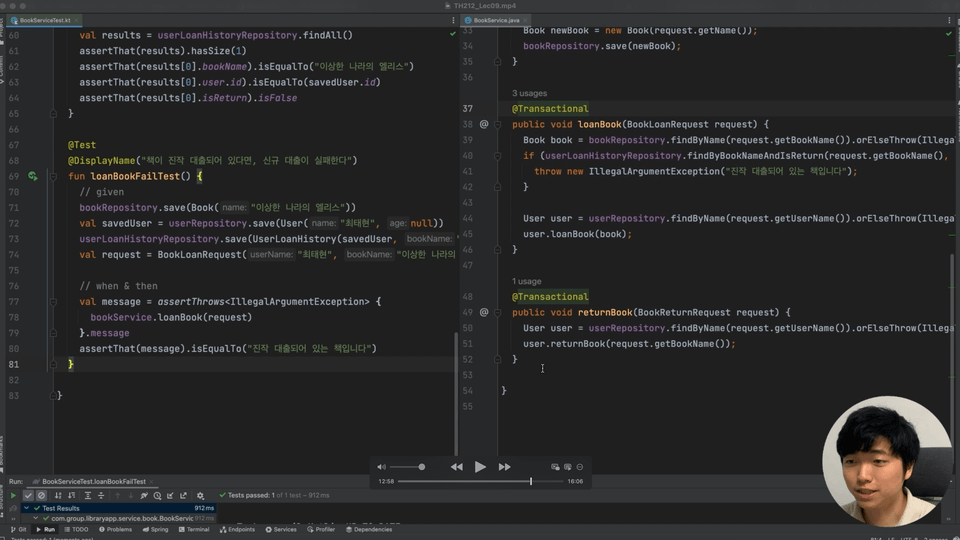Click the fast-forward button in video controls
The width and height of the screenshot is (960, 540).
(x=504, y=467)
